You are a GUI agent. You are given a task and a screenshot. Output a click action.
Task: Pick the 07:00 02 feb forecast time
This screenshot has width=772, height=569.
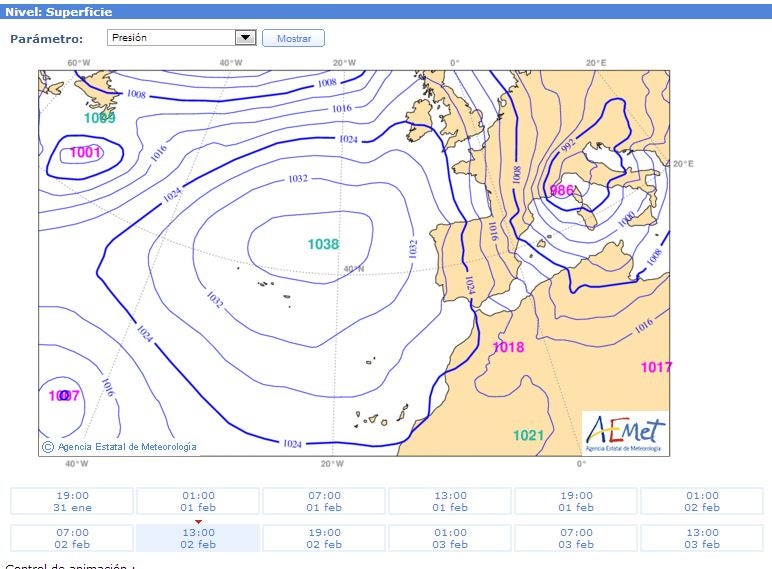coord(72,538)
